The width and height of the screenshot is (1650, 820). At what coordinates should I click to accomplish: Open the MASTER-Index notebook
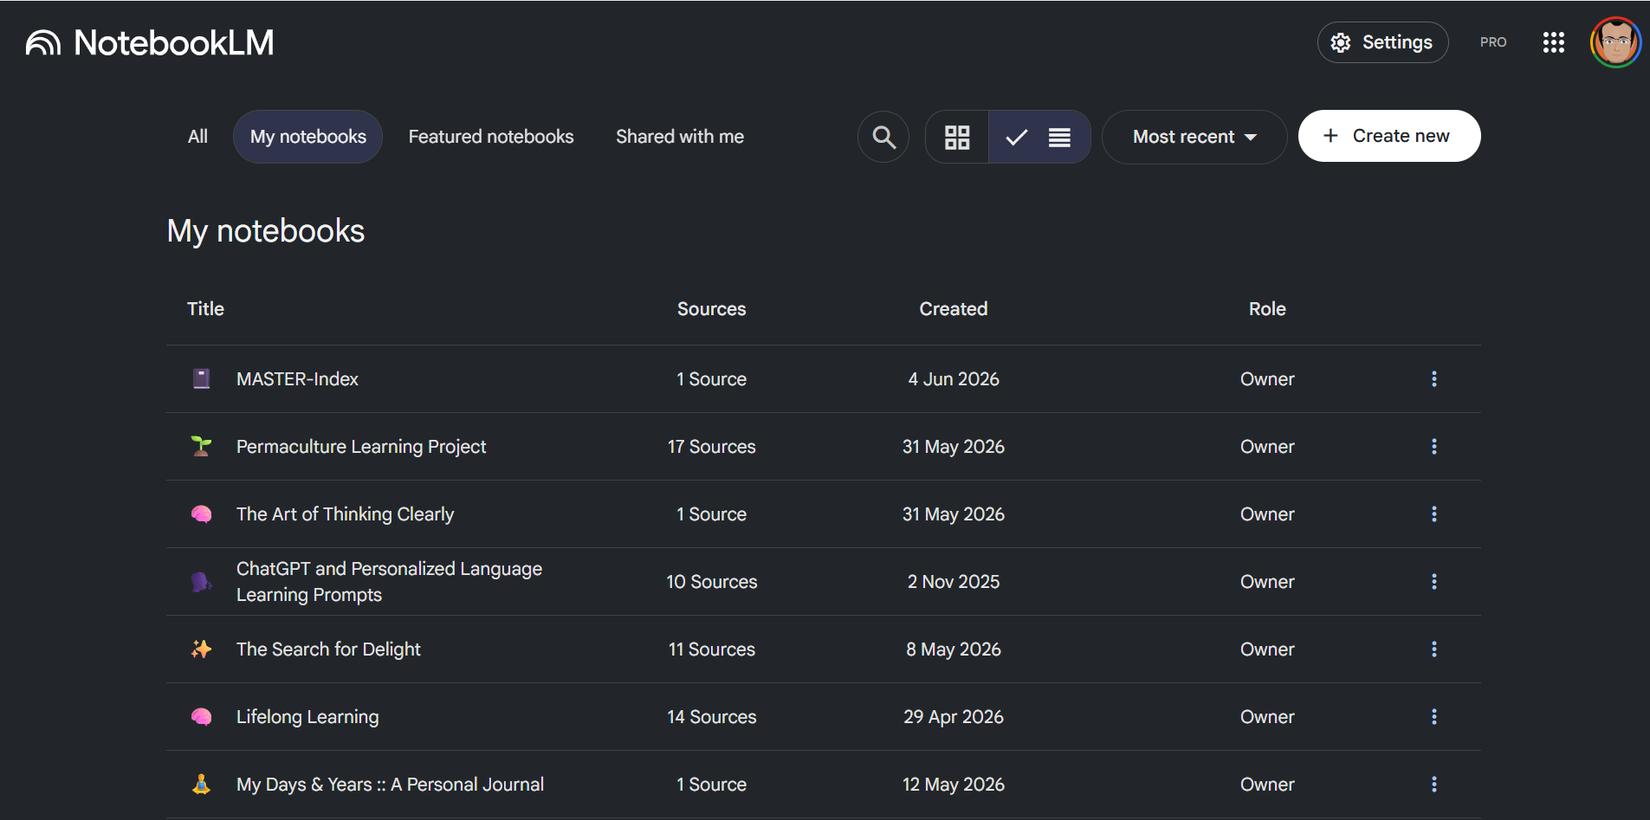pos(297,379)
